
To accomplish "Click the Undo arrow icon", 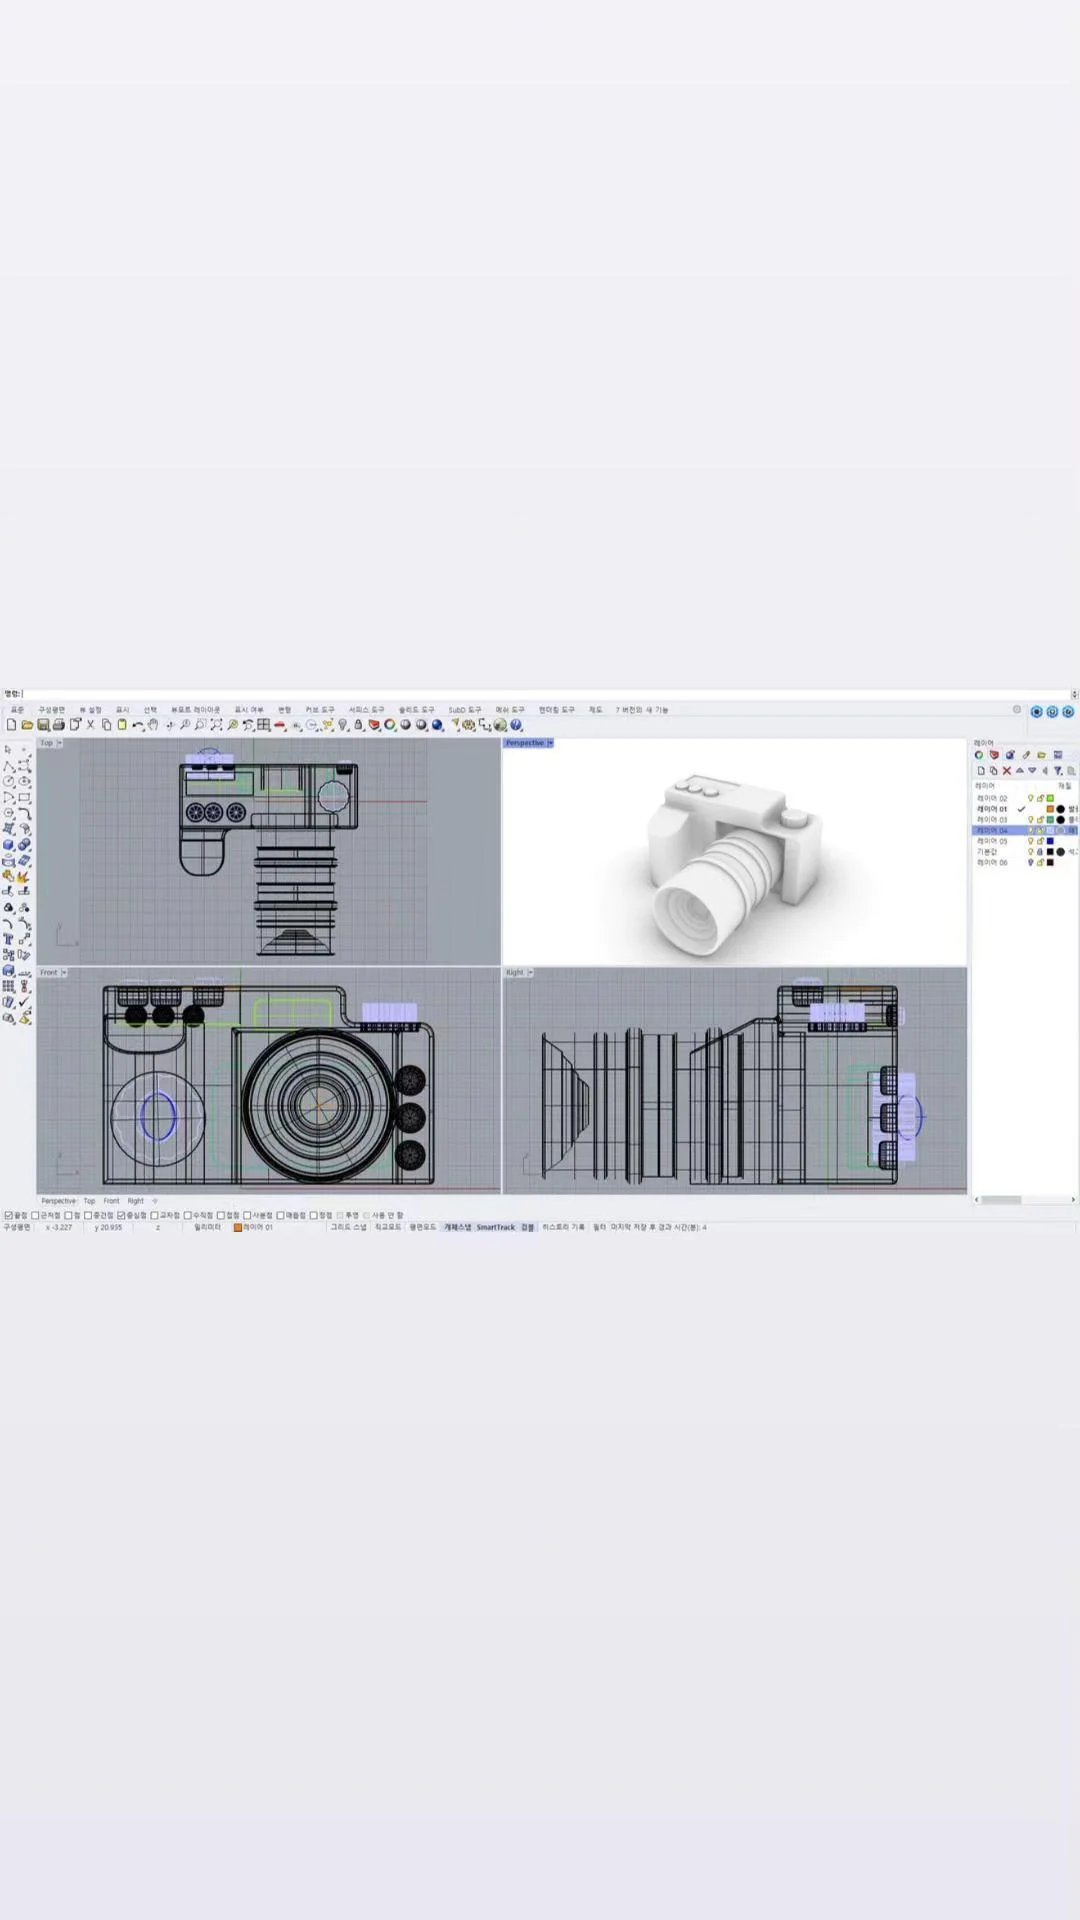I will coord(138,725).
